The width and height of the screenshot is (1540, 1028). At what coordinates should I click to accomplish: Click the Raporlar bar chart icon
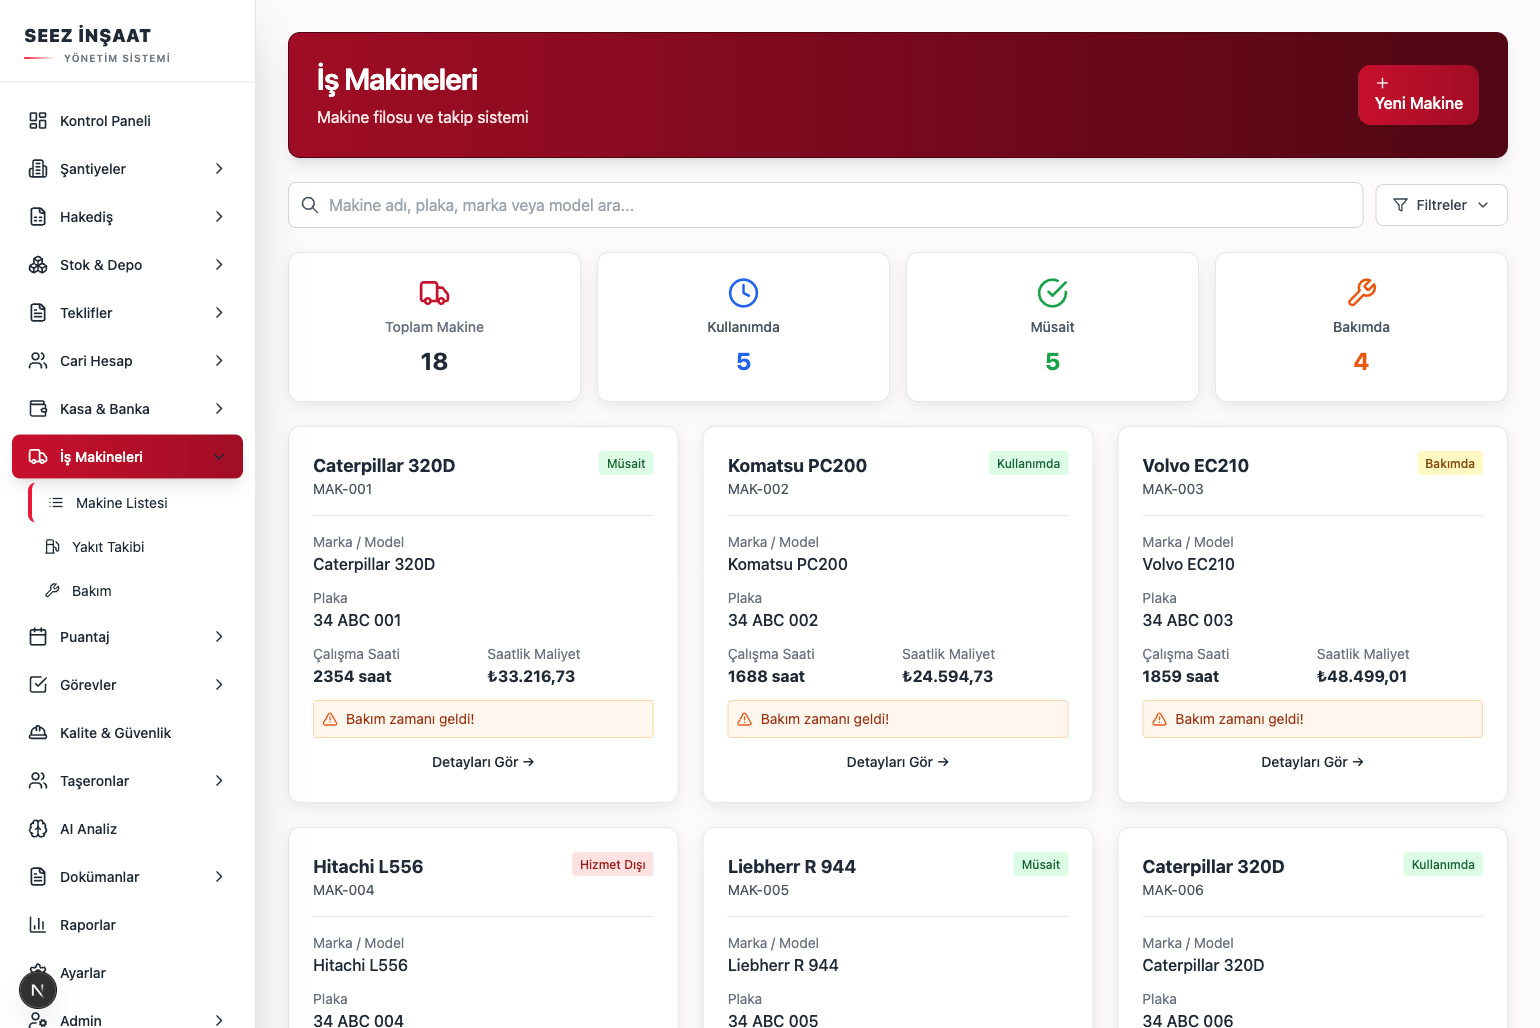pyautogui.click(x=38, y=925)
